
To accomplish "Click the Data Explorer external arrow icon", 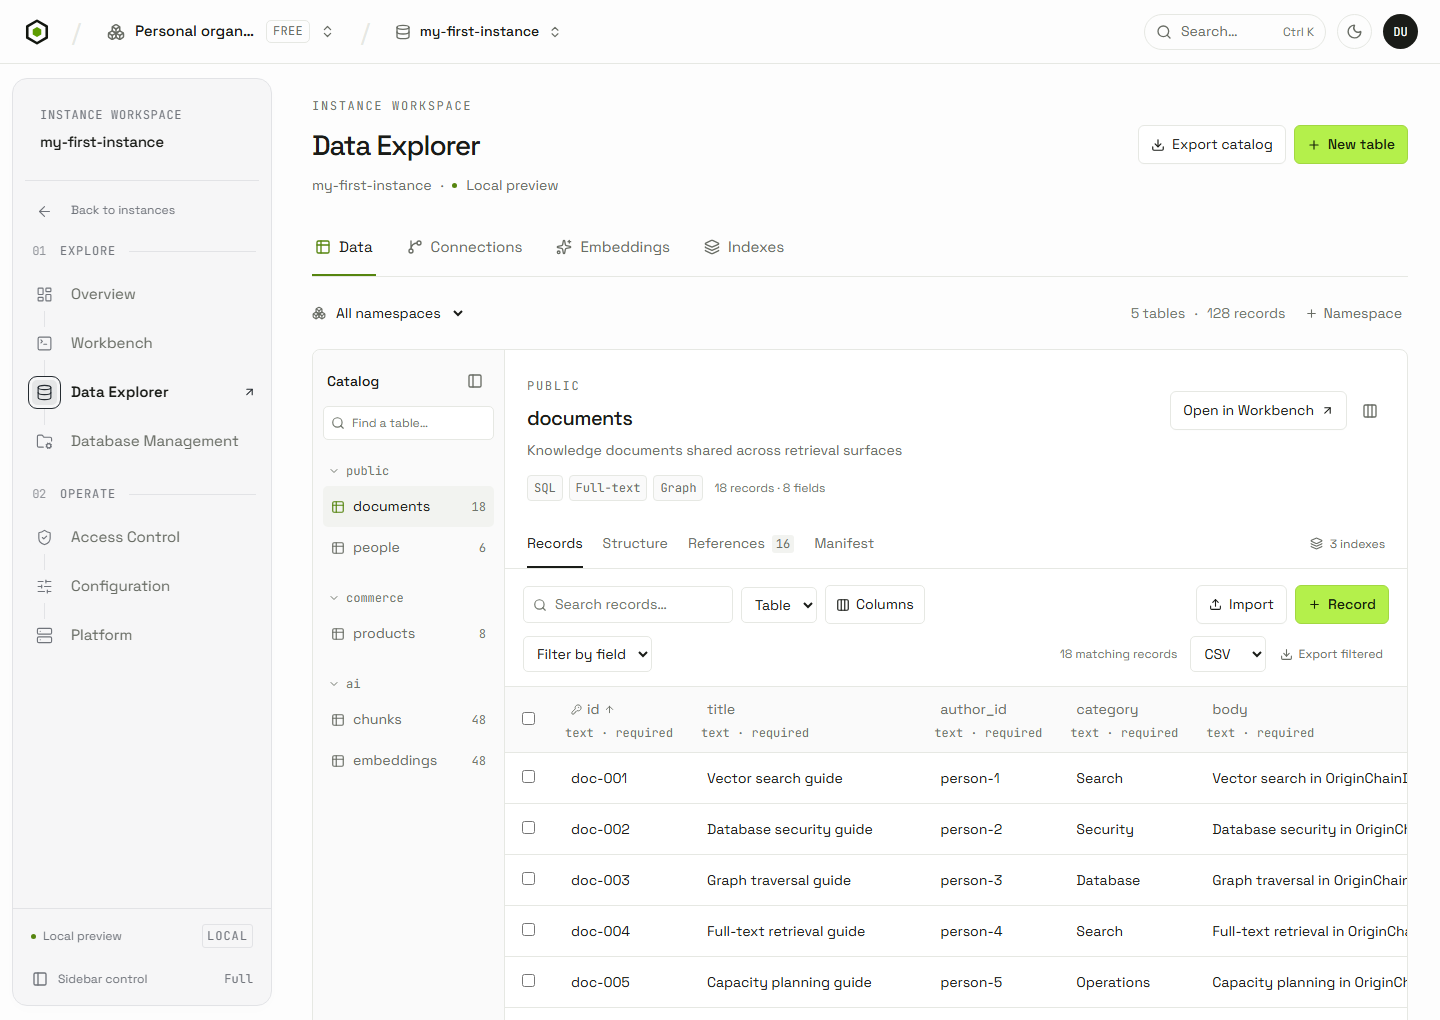I will (x=249, y=392).
